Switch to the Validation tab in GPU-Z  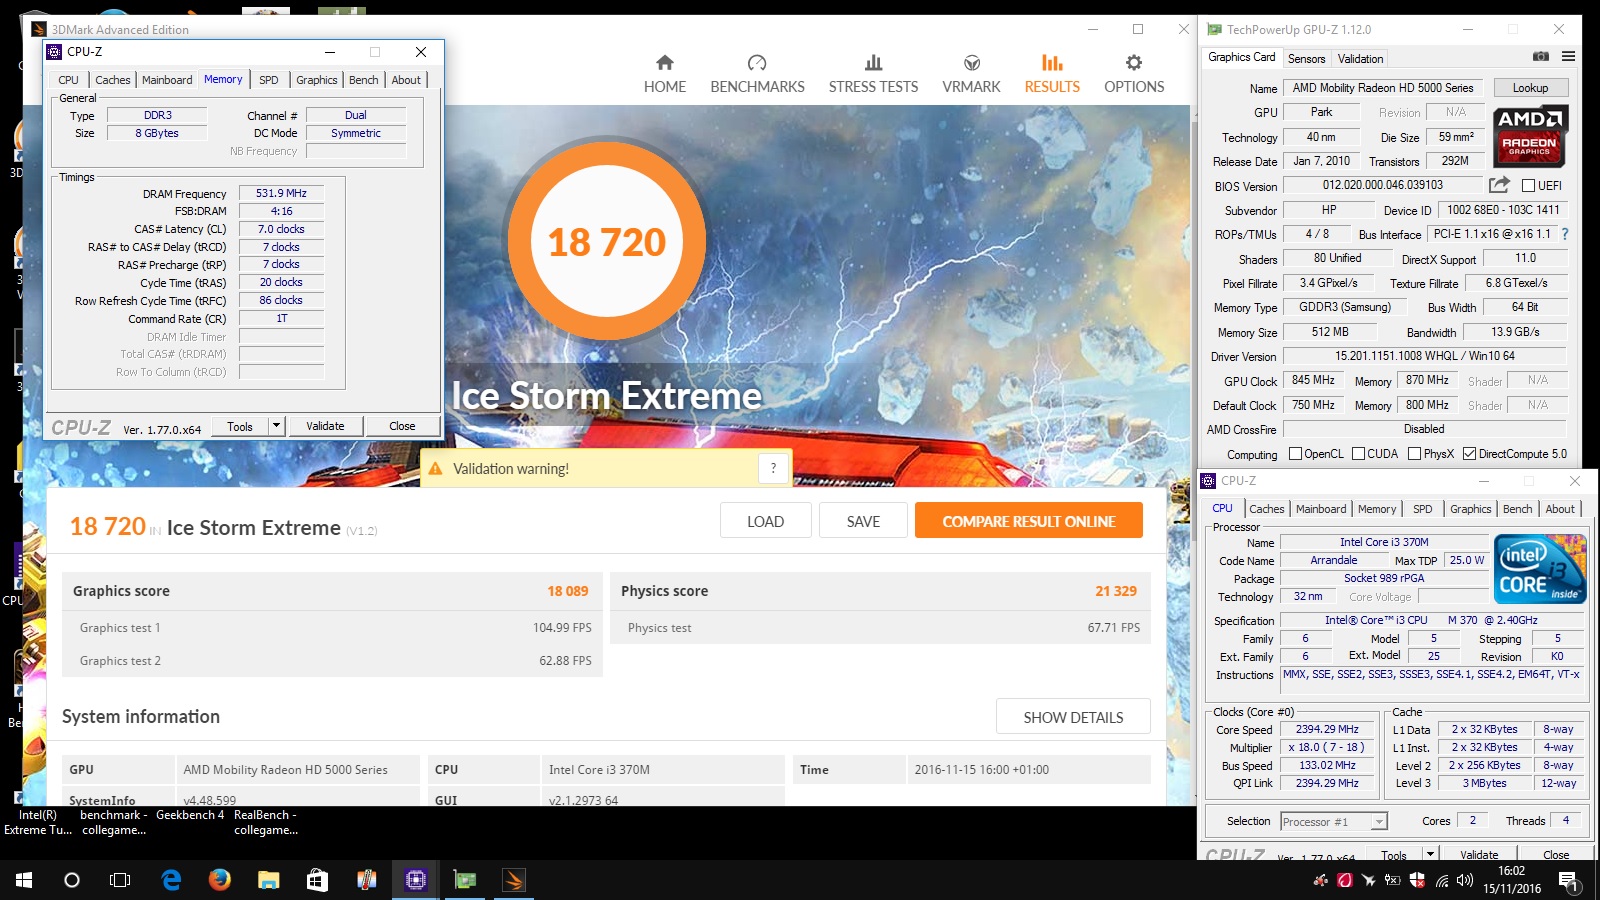[1360, 59]
